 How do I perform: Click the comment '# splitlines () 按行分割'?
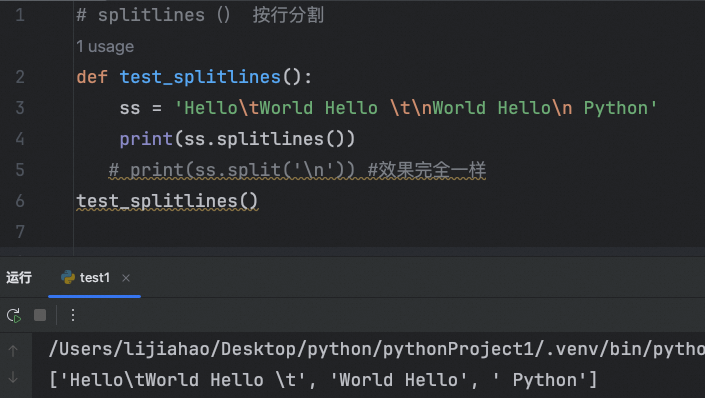coord(200,15)
